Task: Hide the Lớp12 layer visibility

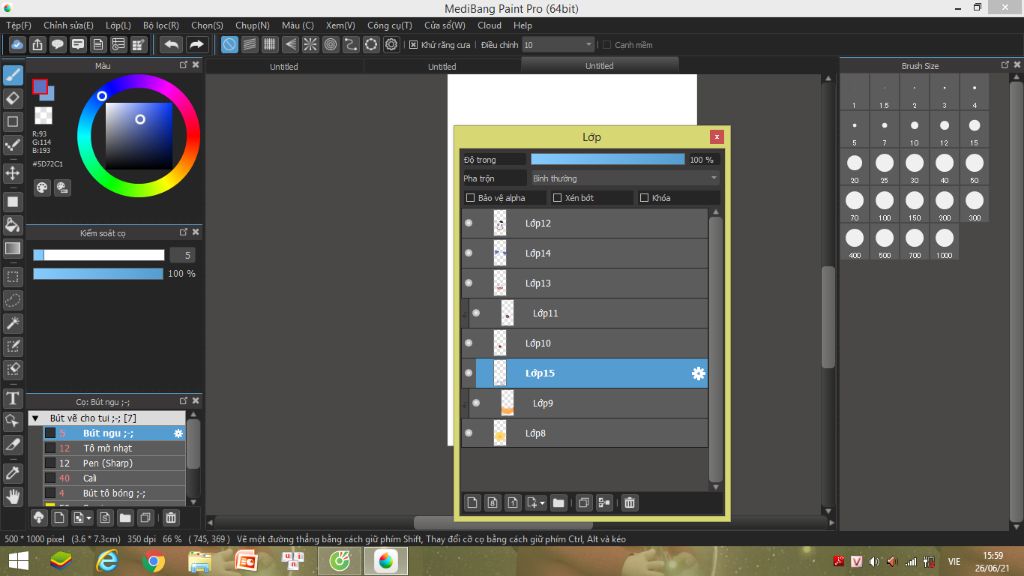Action: [468, 223]
